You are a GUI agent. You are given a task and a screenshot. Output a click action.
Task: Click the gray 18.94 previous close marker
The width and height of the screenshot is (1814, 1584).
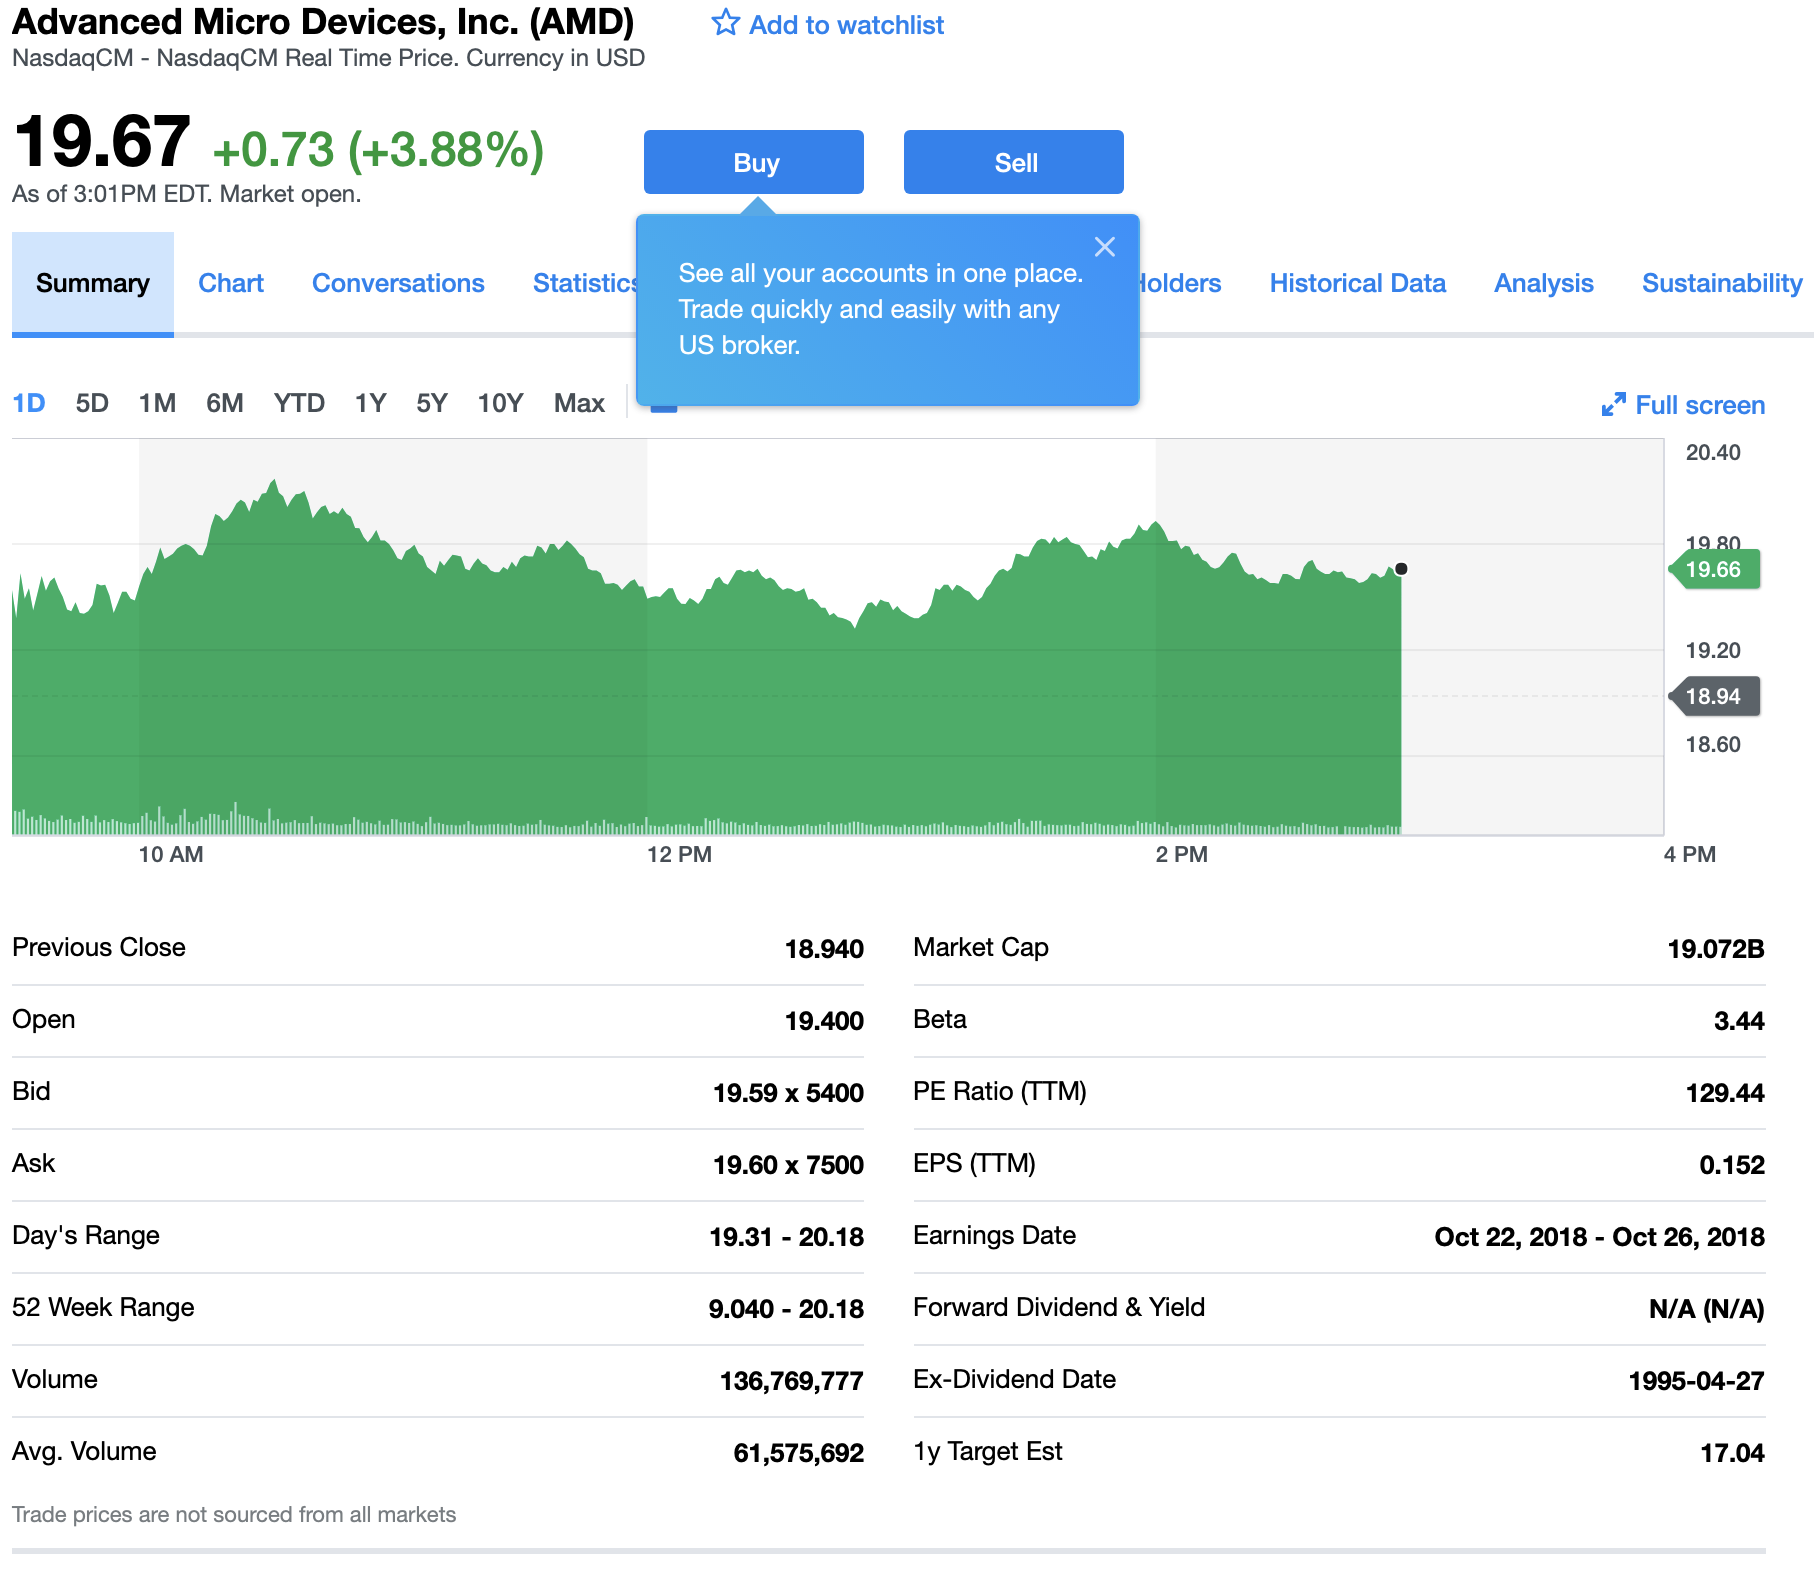point(1714,696)
